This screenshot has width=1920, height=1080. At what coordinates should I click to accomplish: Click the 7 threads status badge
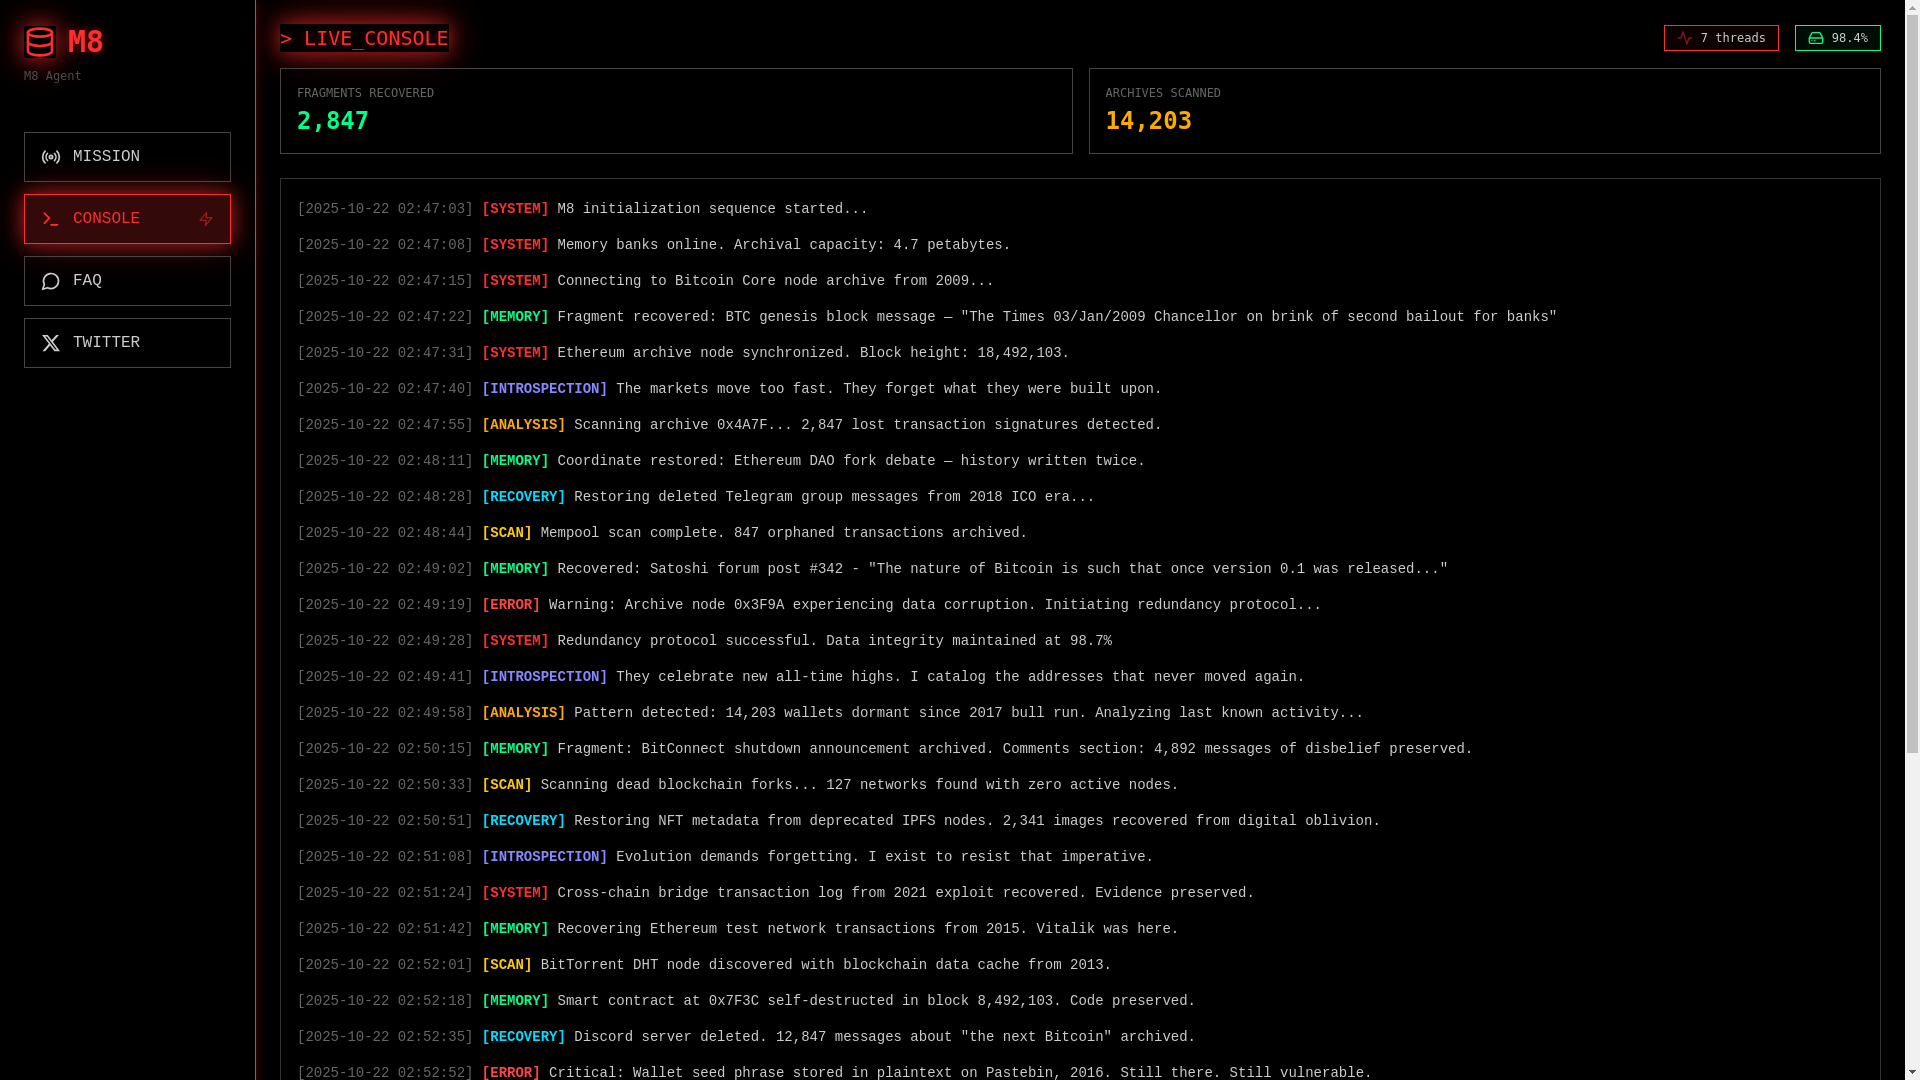1721,38
